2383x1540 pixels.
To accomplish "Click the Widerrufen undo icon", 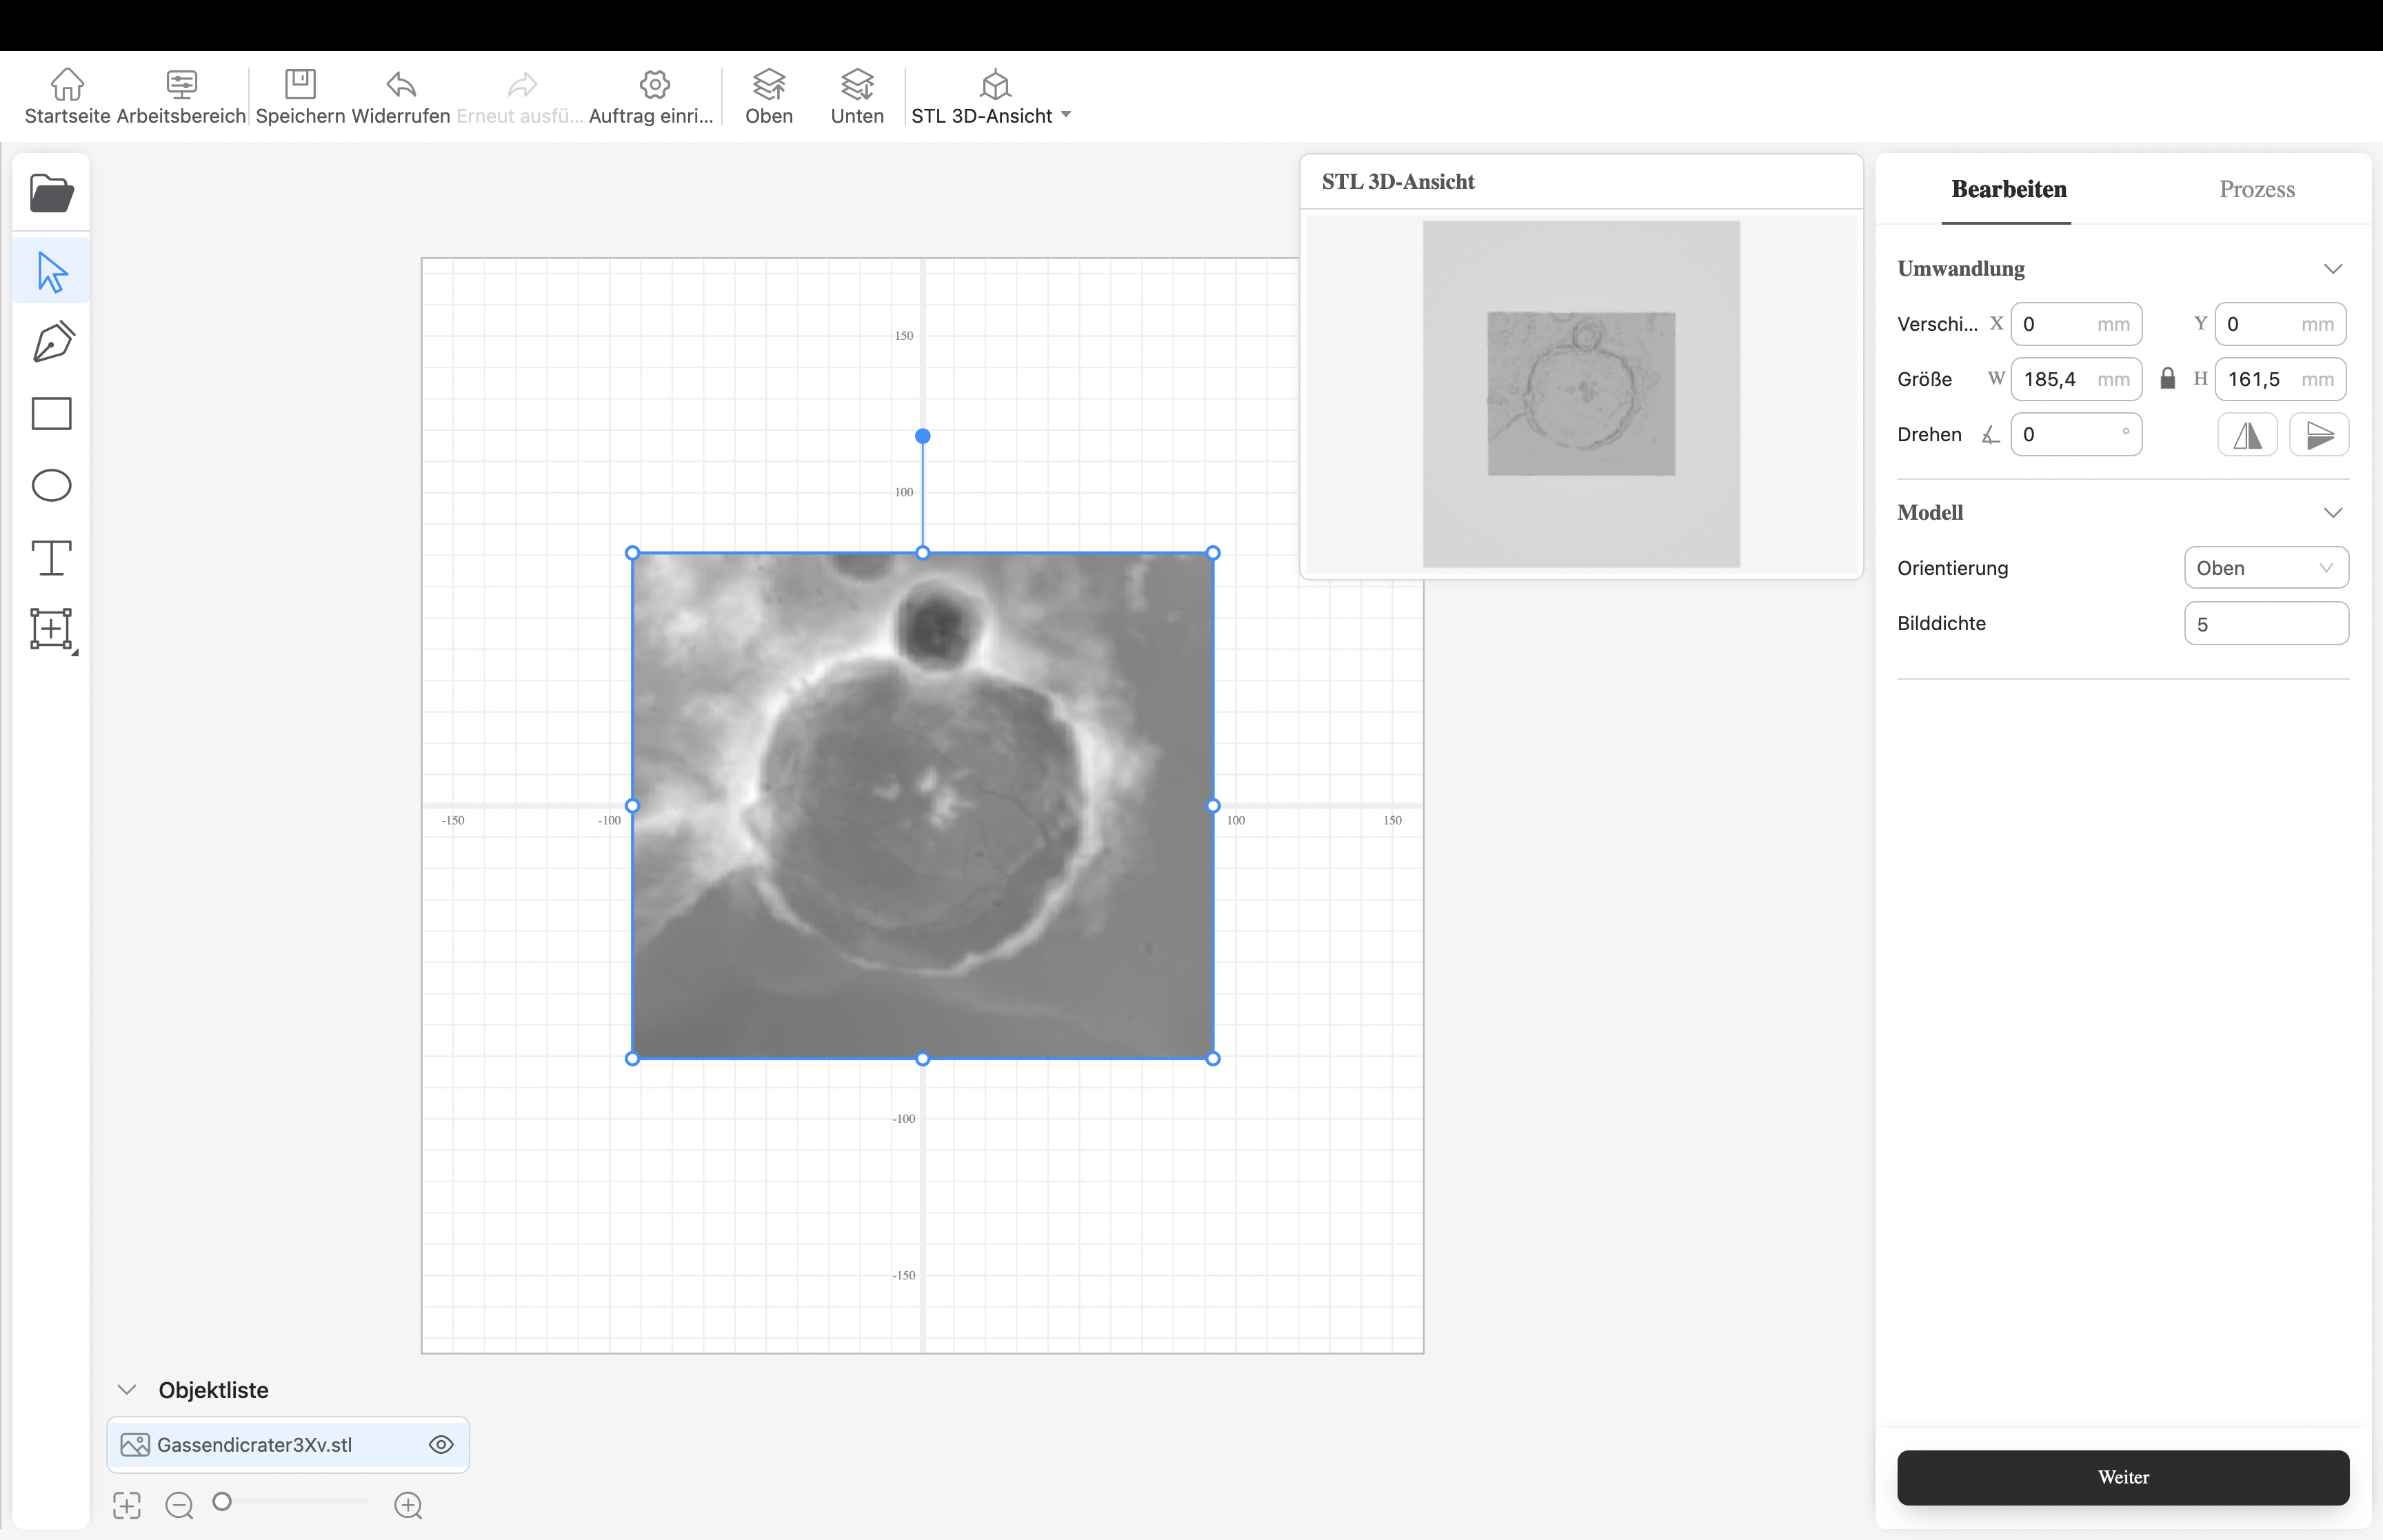I will (x=401, y=85).
